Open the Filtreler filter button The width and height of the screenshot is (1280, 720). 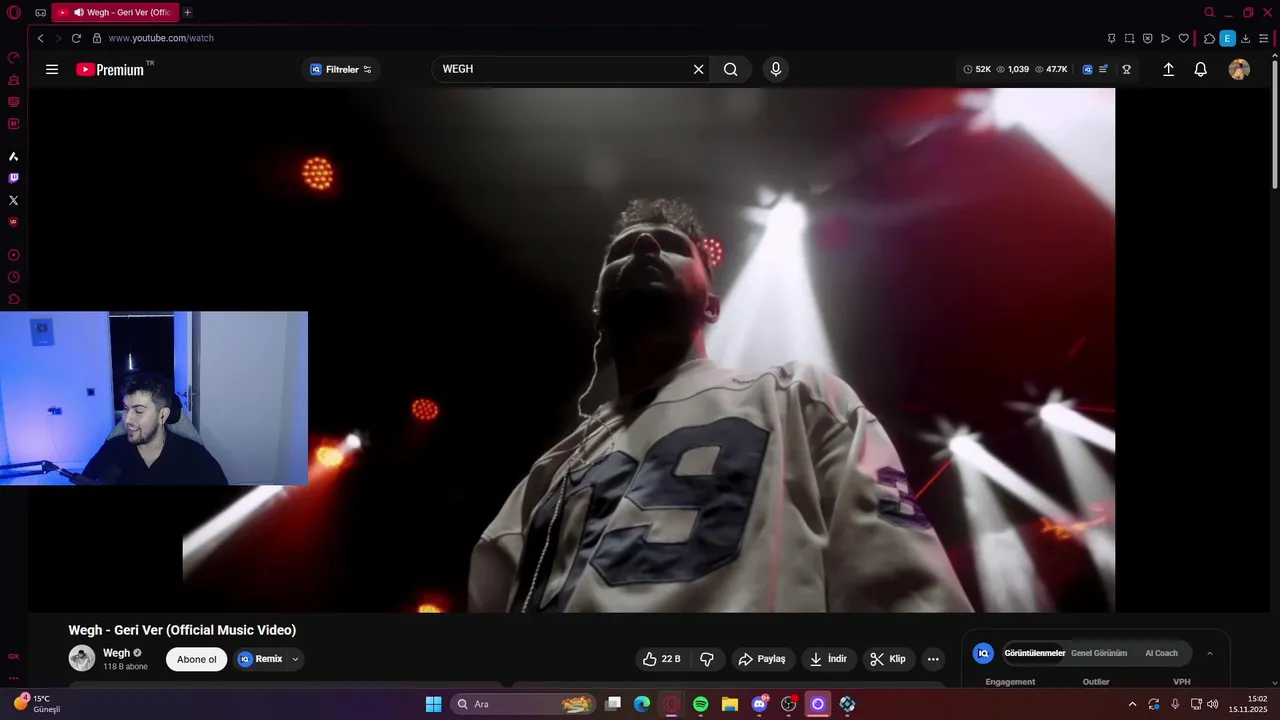point(341,69)
